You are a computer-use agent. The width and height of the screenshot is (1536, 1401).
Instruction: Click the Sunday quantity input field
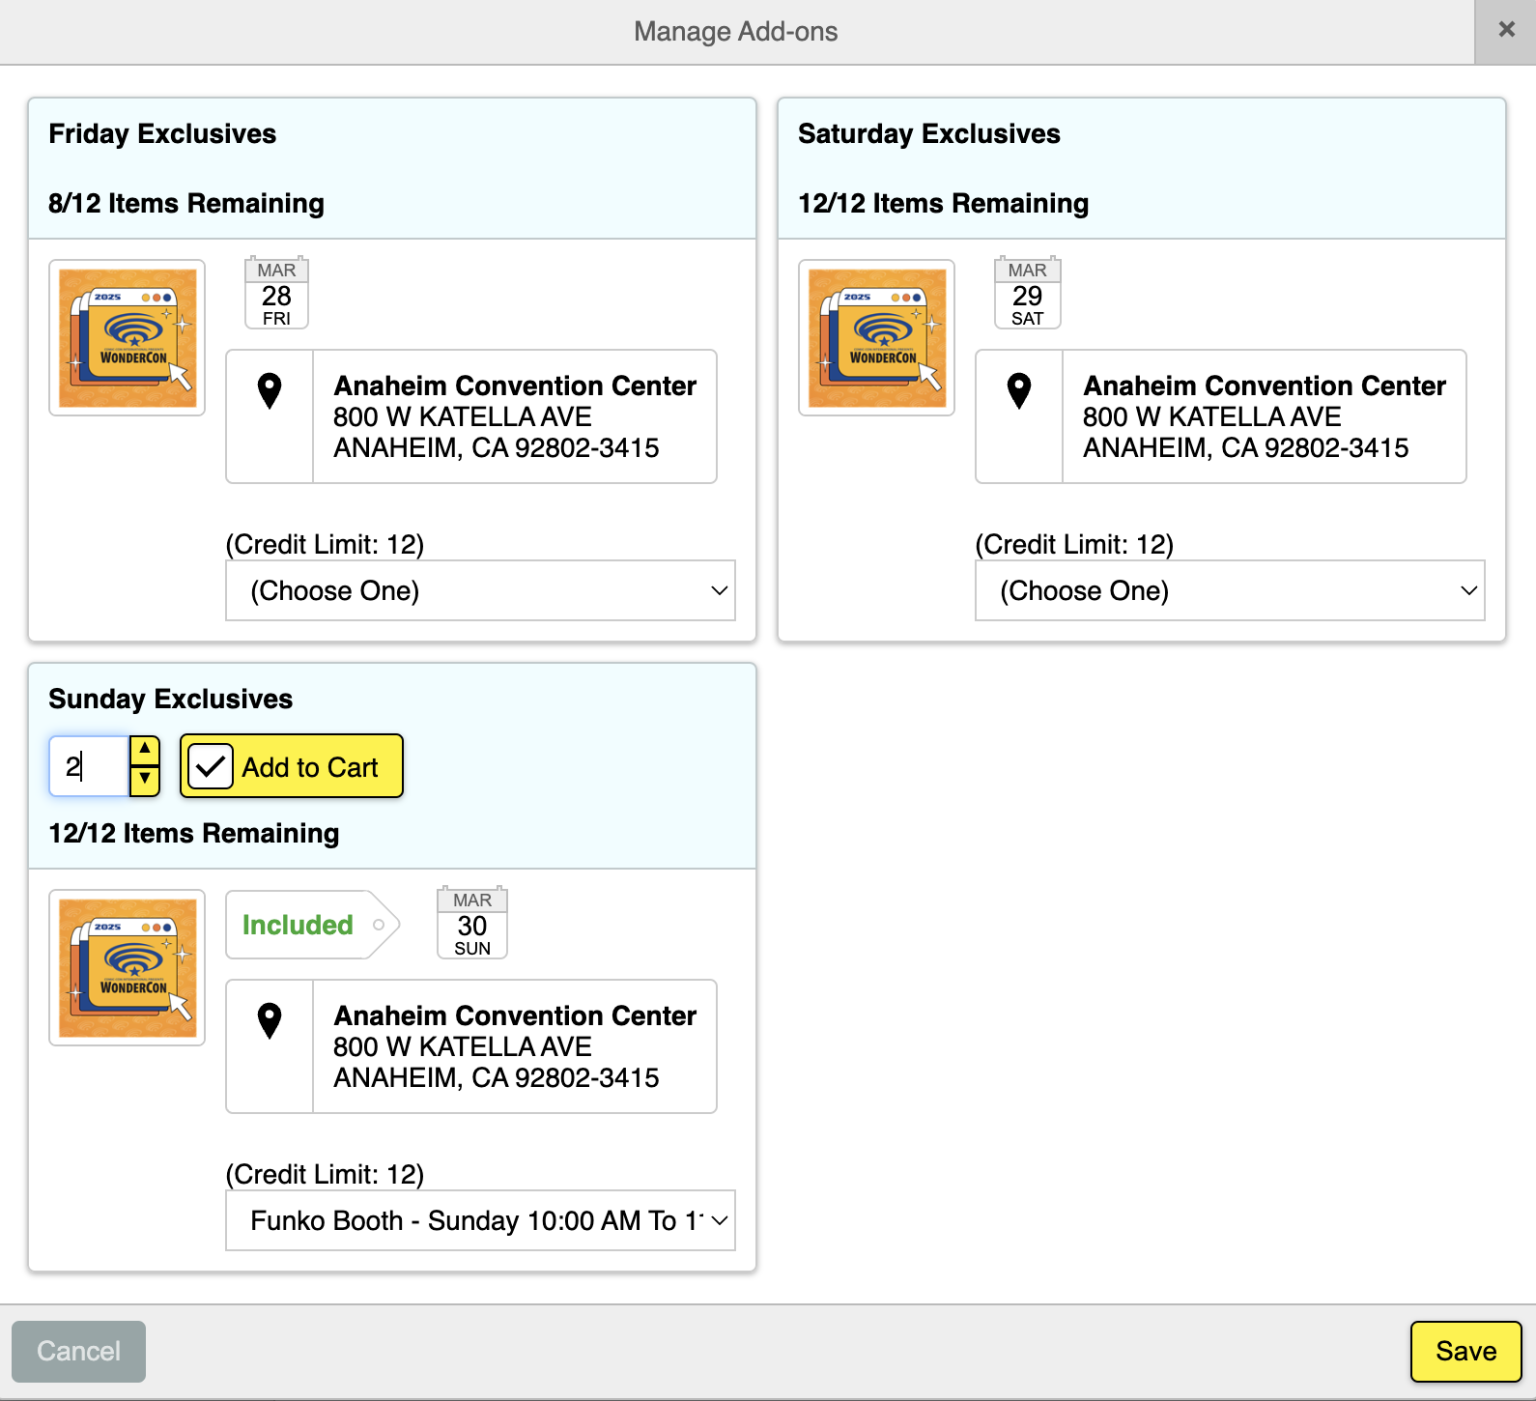tap(90, 767)
